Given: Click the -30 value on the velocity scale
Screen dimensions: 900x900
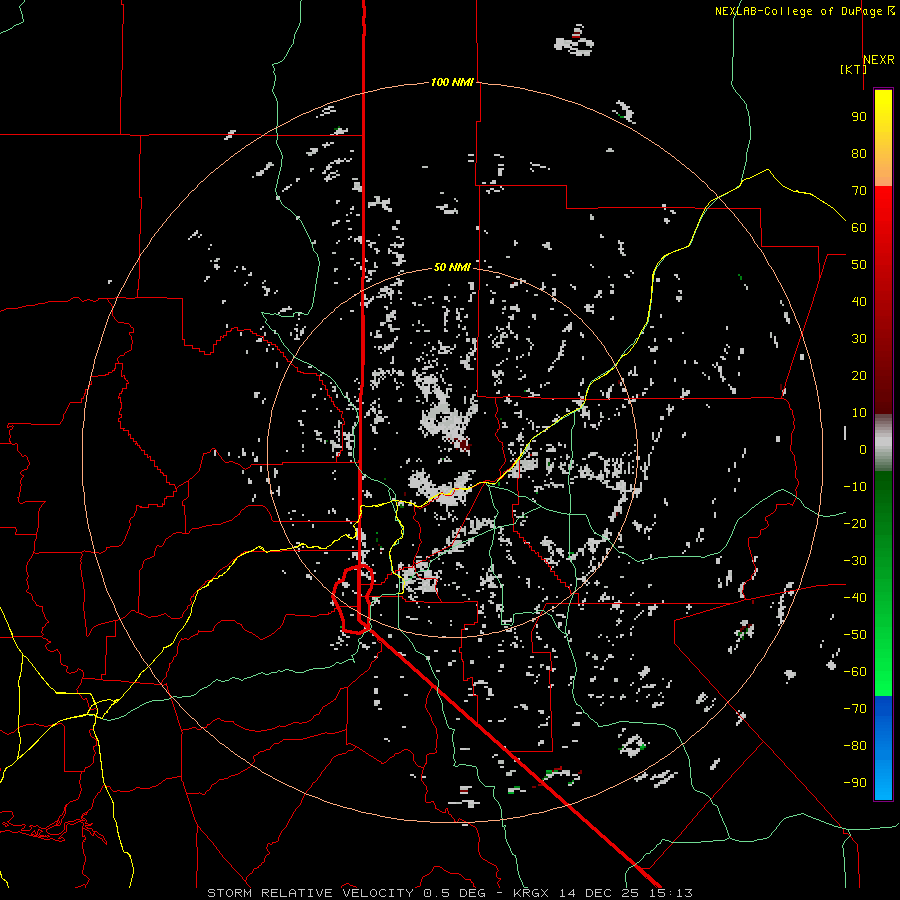Looking at the screenshot, I should coord(855,561).
